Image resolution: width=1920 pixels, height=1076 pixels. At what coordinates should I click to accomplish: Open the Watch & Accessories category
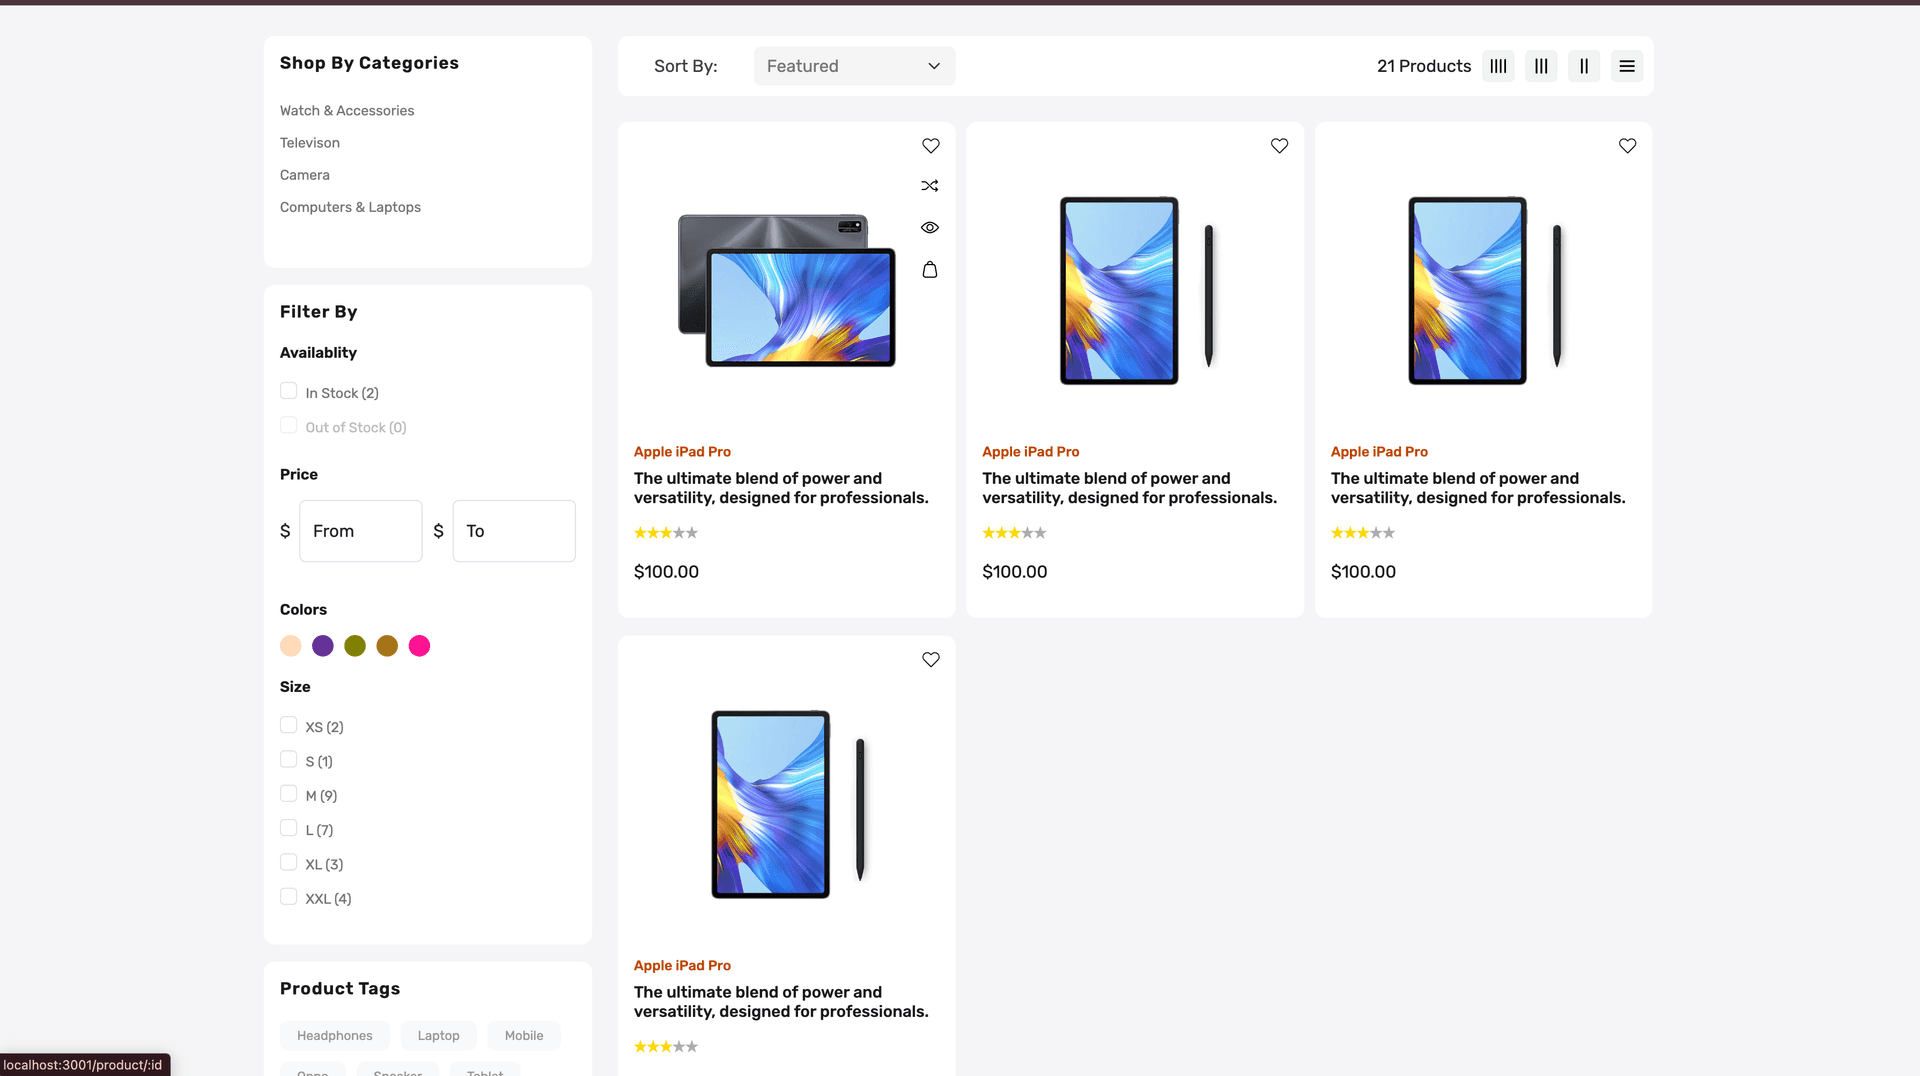click(347, 111)
